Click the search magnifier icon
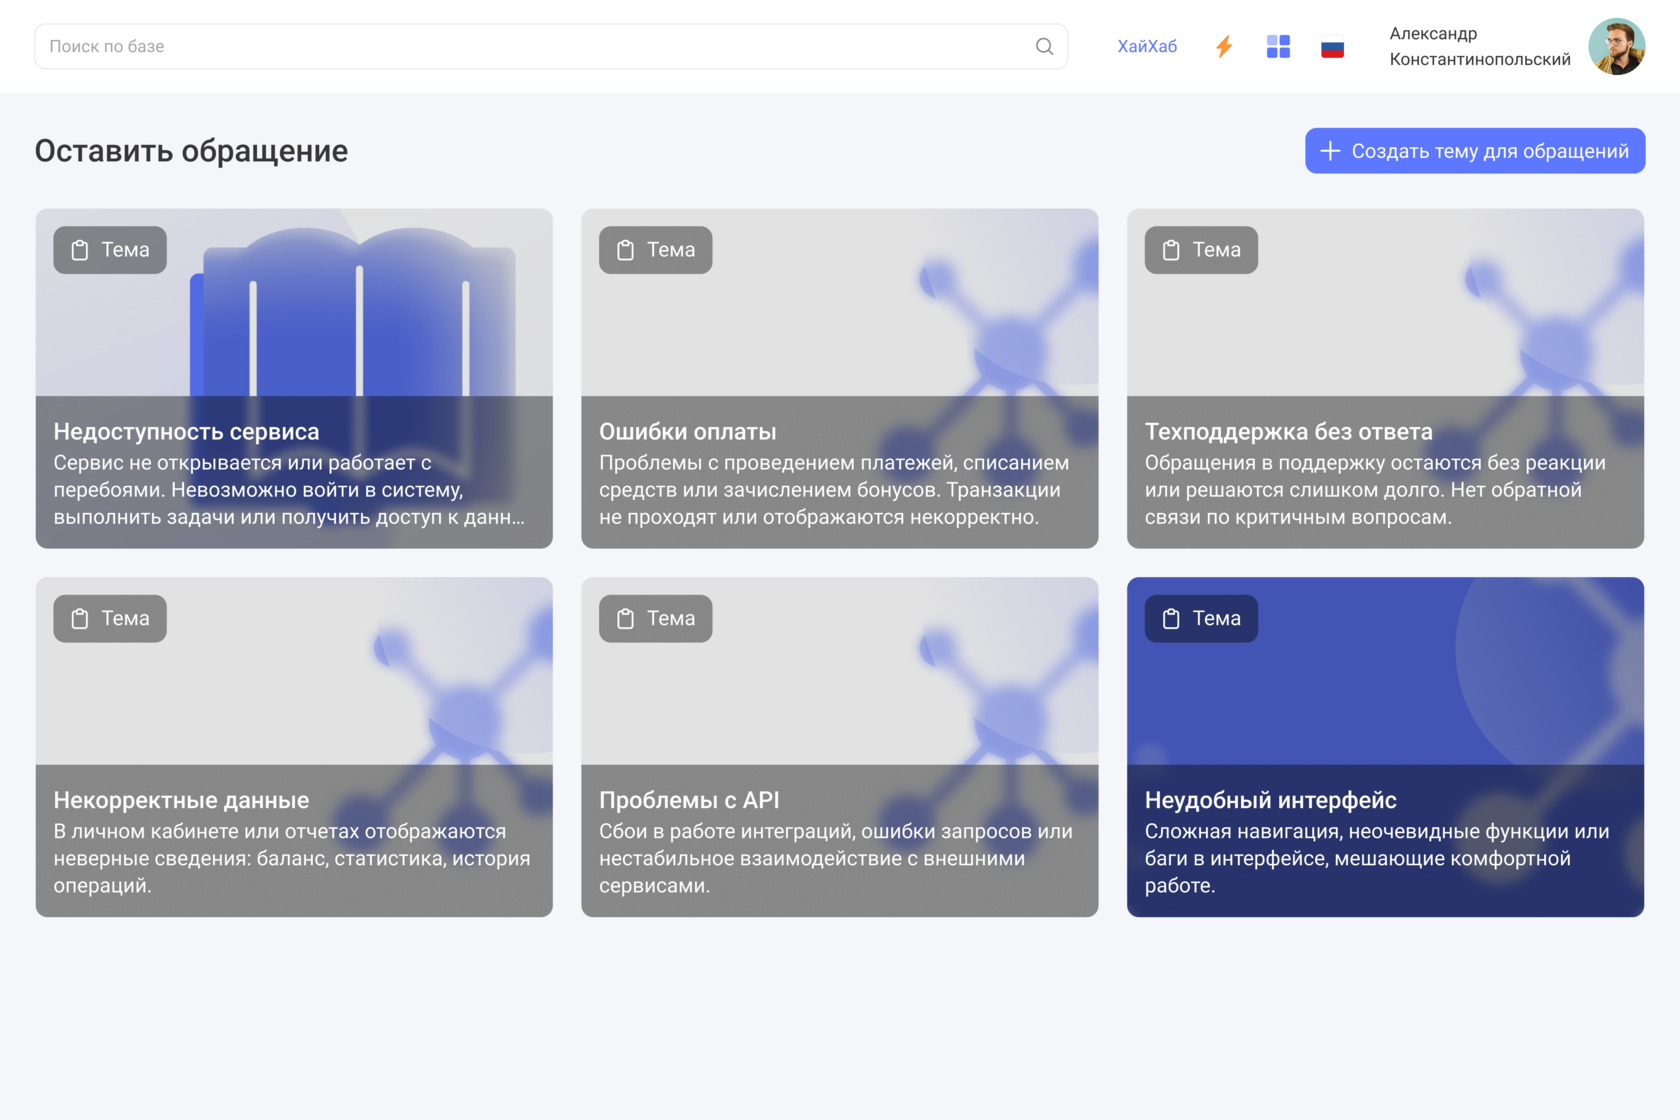Viewport: 1680px width, 1120px height. coord(1044,46)
